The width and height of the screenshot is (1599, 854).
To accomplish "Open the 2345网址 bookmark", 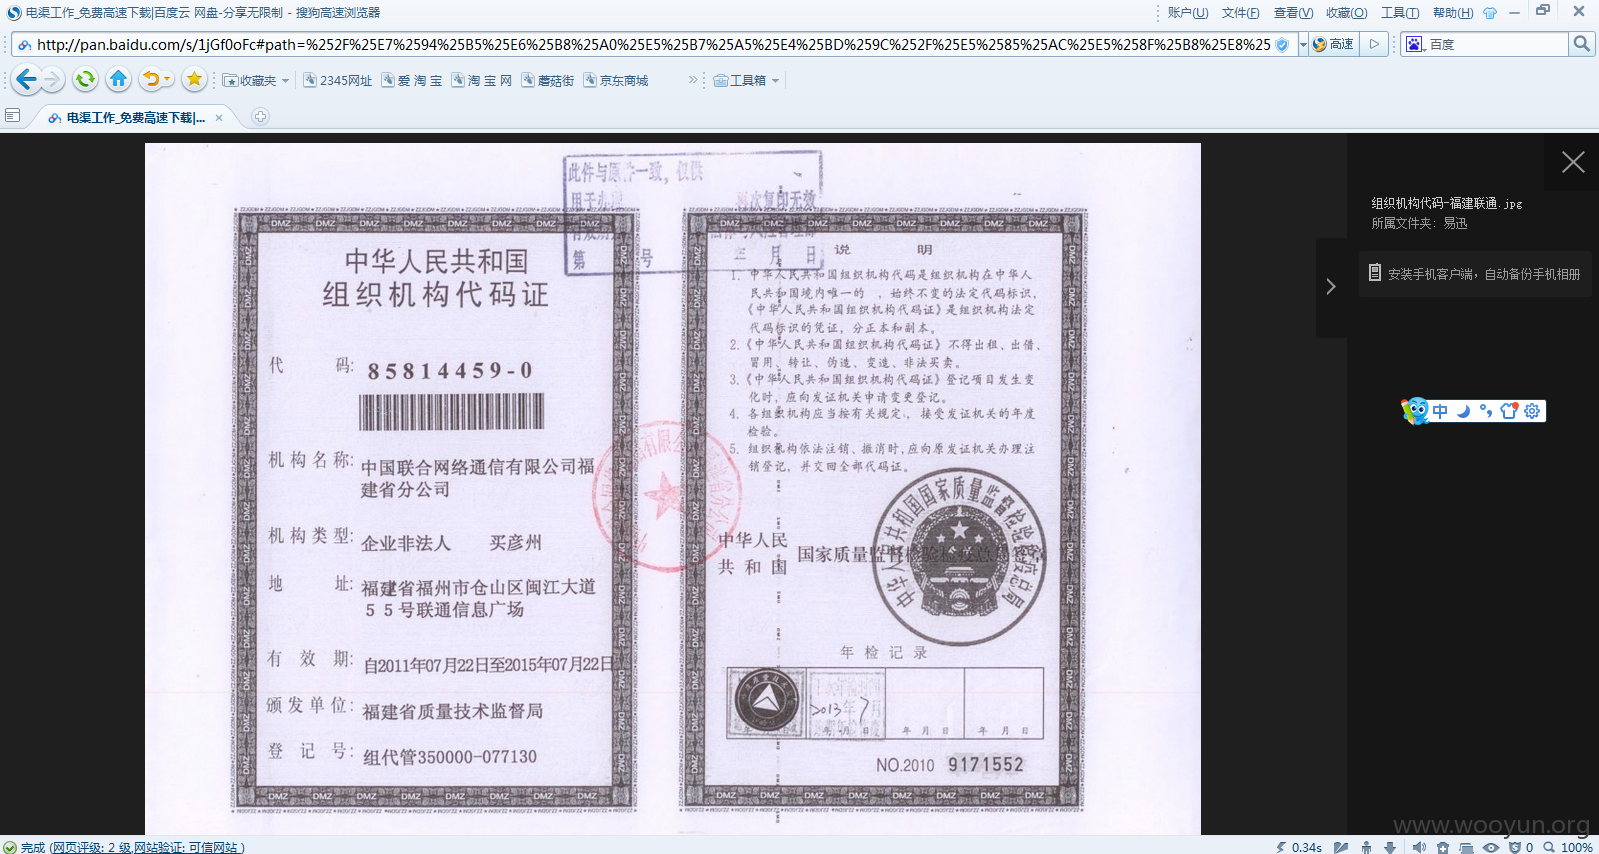I will (x=338, y=80).
